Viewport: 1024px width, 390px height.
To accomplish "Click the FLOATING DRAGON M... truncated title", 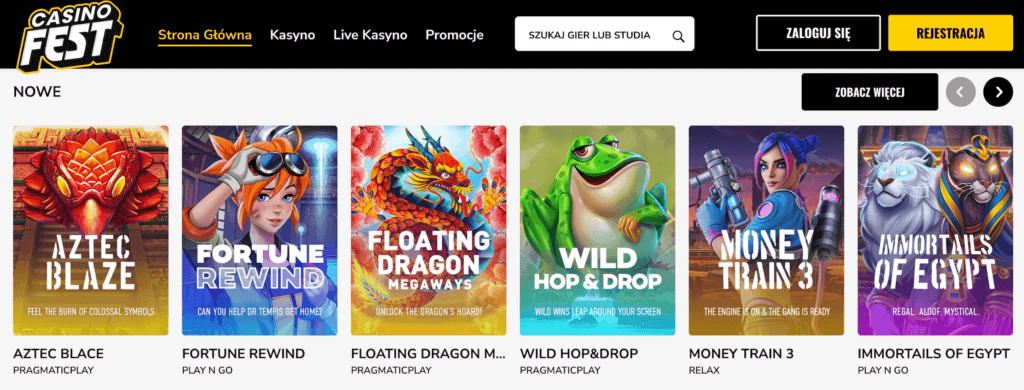I will [428, 354].
